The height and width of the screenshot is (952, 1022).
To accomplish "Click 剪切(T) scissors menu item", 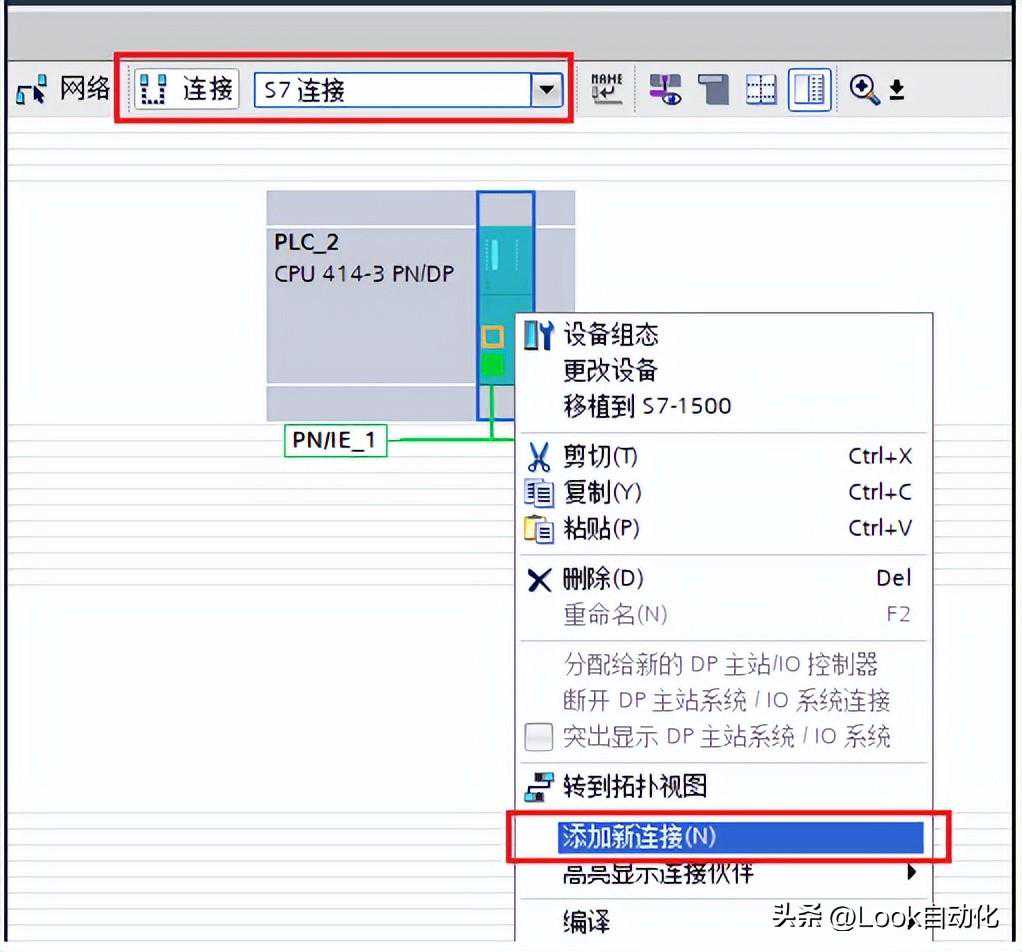I will (600, 457).
